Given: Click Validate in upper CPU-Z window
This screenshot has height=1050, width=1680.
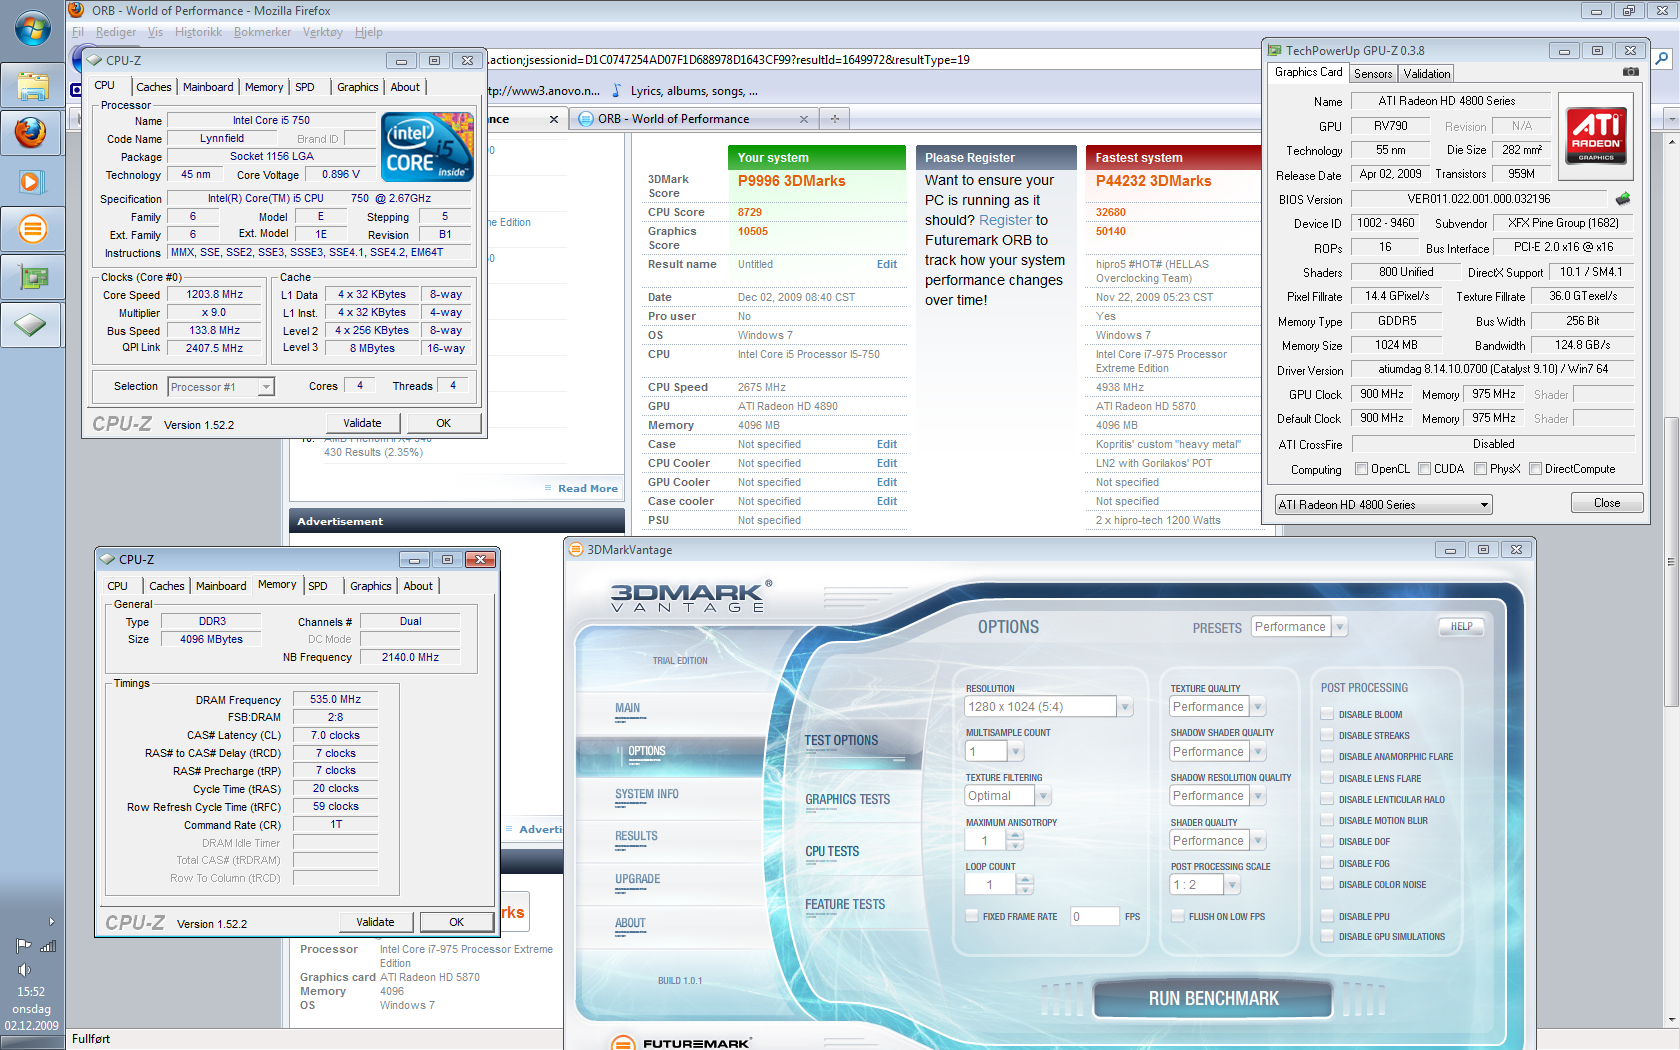Looking at the screenshot, I should [x=362, y=423].
